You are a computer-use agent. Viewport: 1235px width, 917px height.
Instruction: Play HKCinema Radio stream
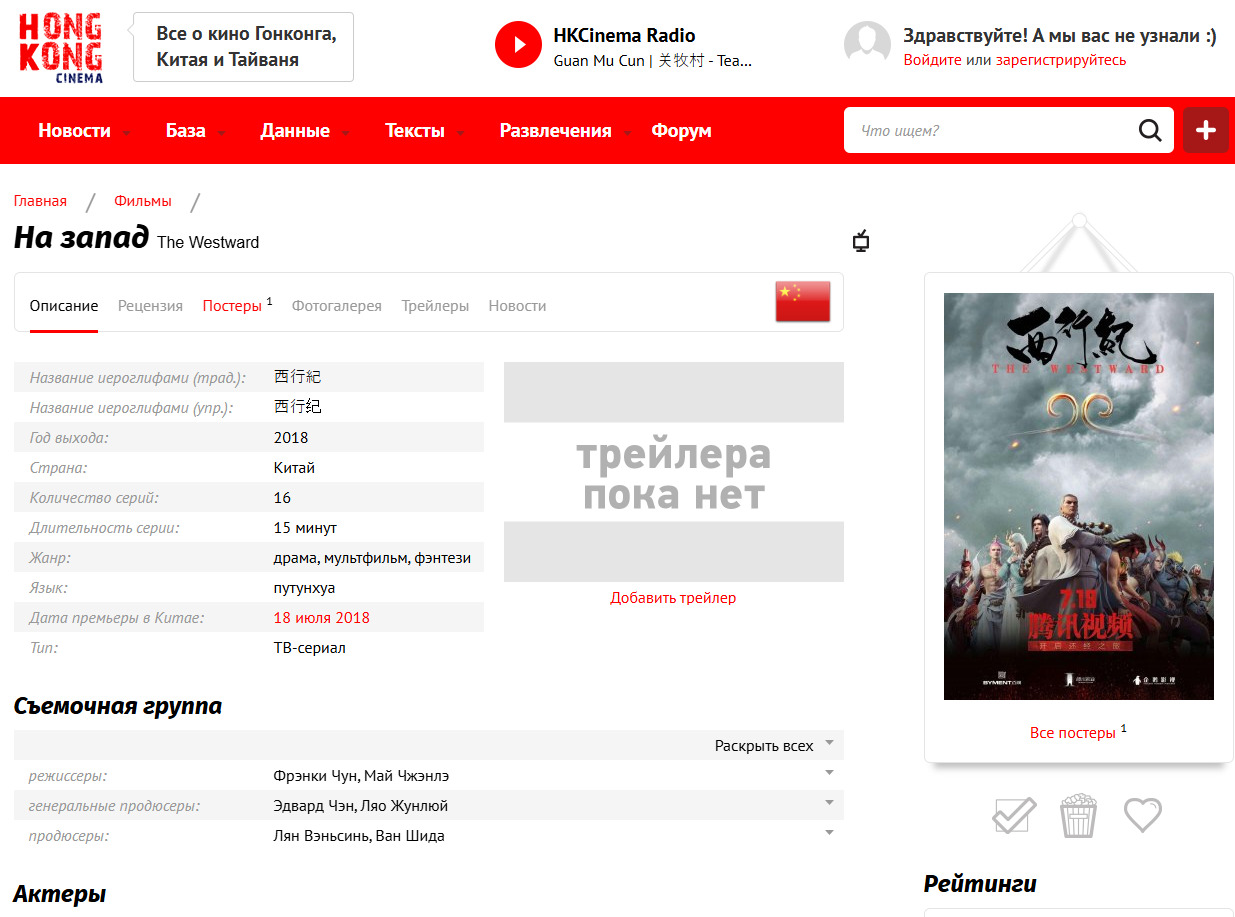pos(518,45)
